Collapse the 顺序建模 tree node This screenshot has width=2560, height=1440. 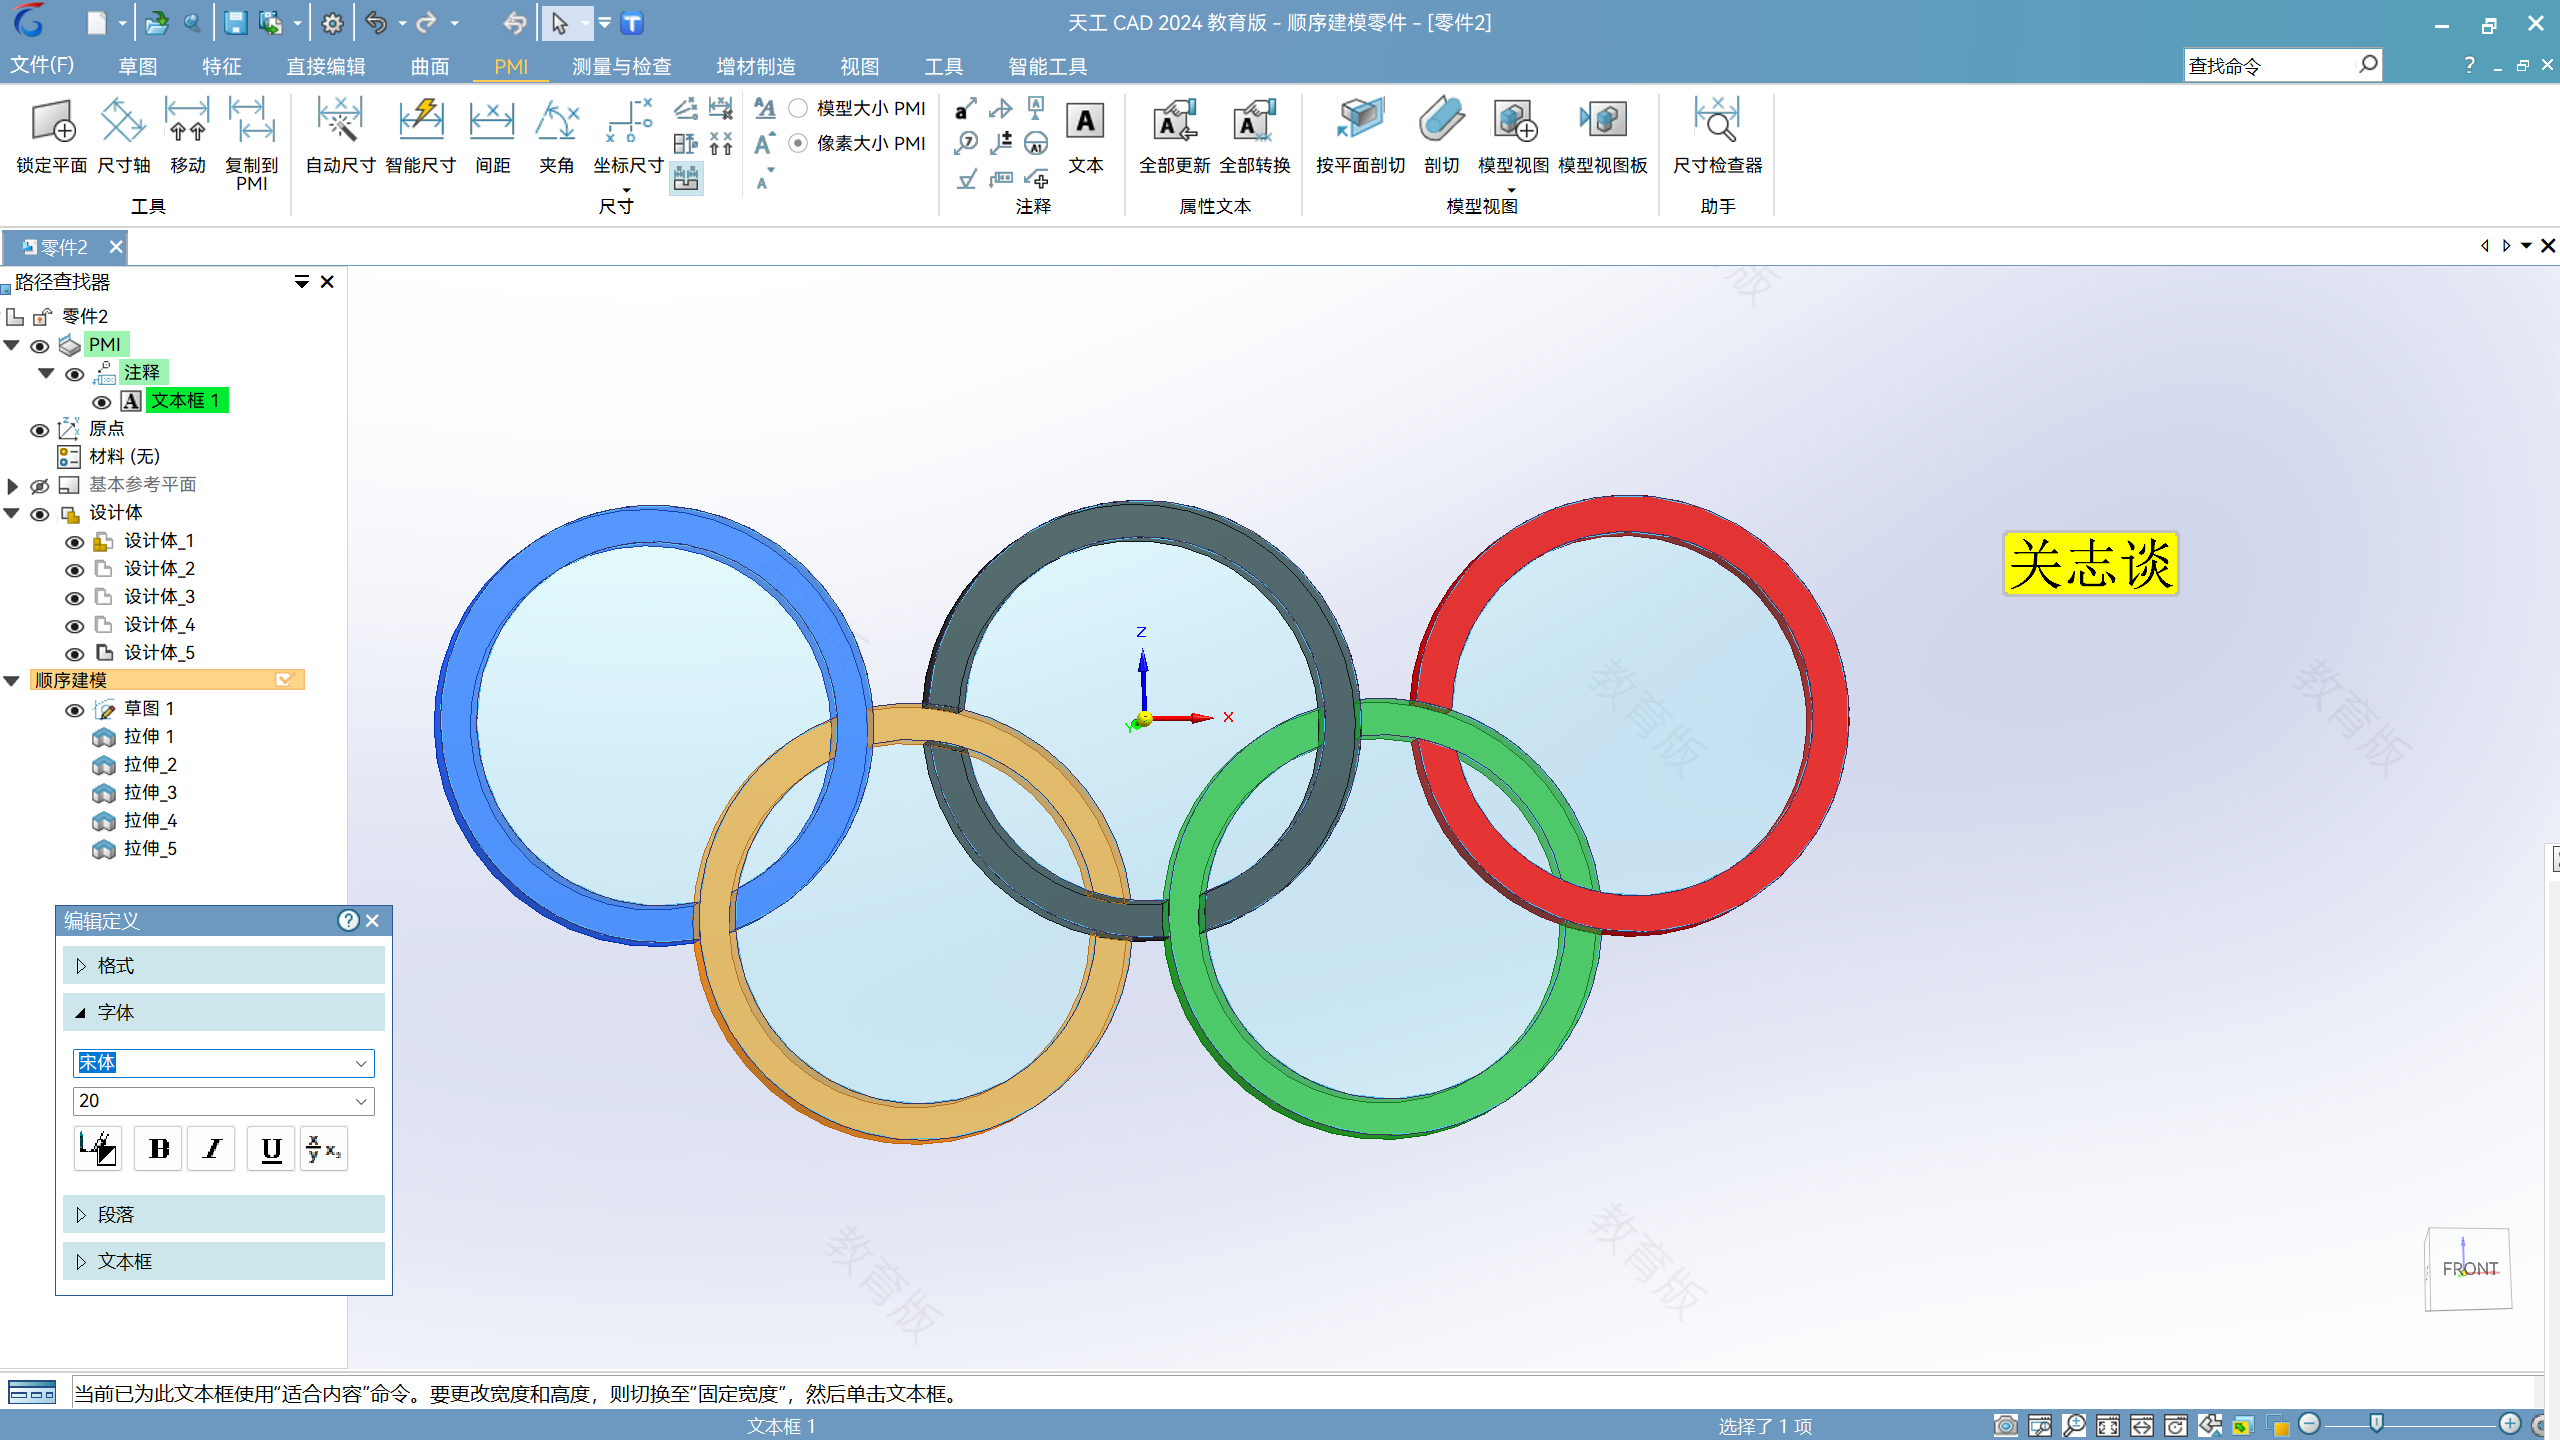(12, 681)
